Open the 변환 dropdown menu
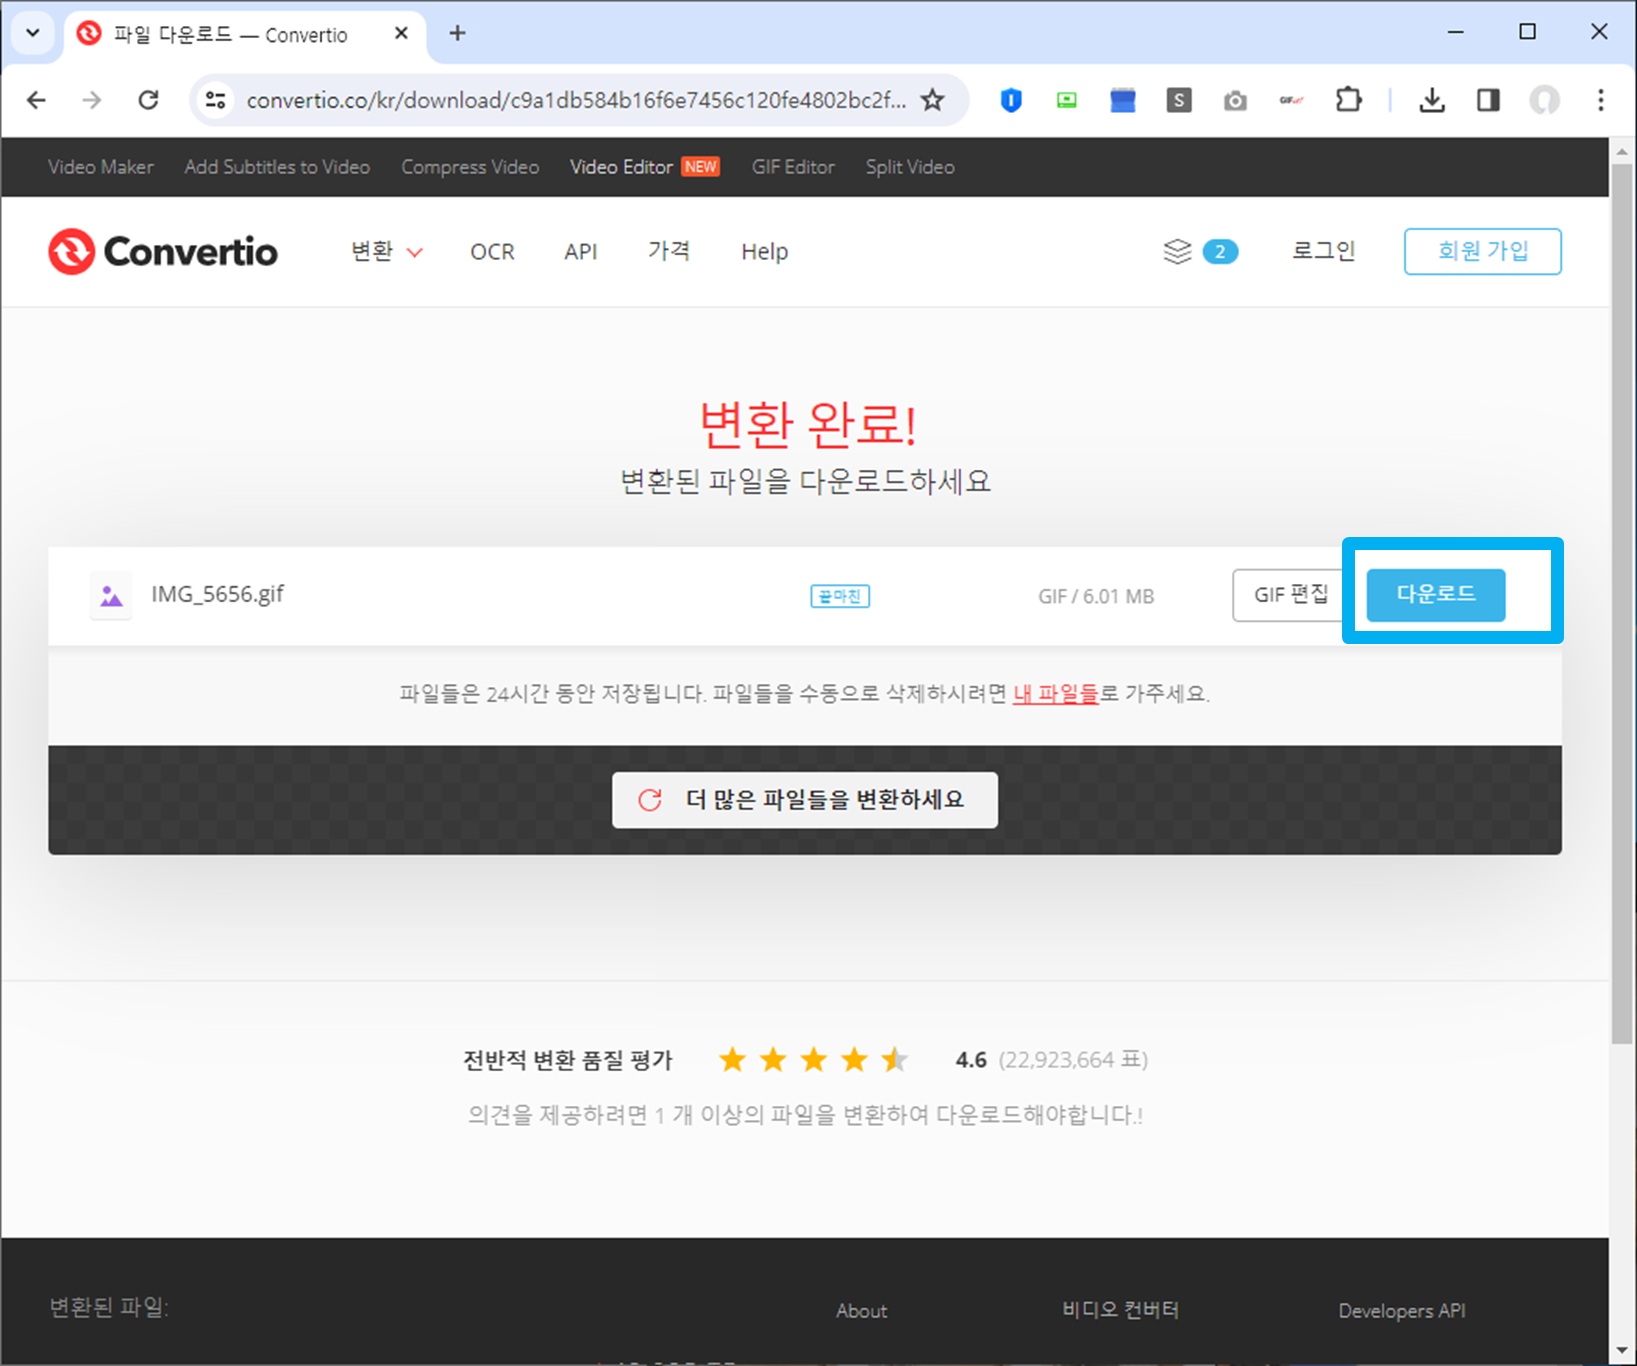The height and width of the screenshot is (1366, 1637). tap(385, 251)
